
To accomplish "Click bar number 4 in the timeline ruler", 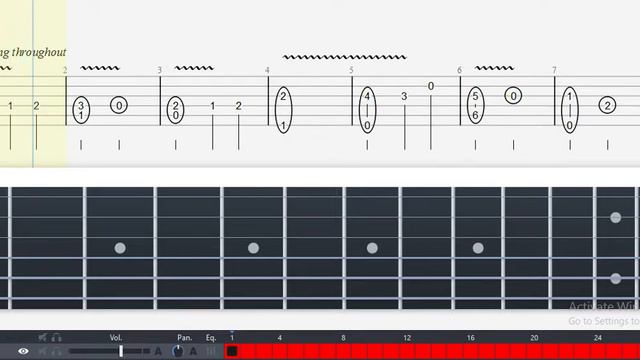I will 280,338.
